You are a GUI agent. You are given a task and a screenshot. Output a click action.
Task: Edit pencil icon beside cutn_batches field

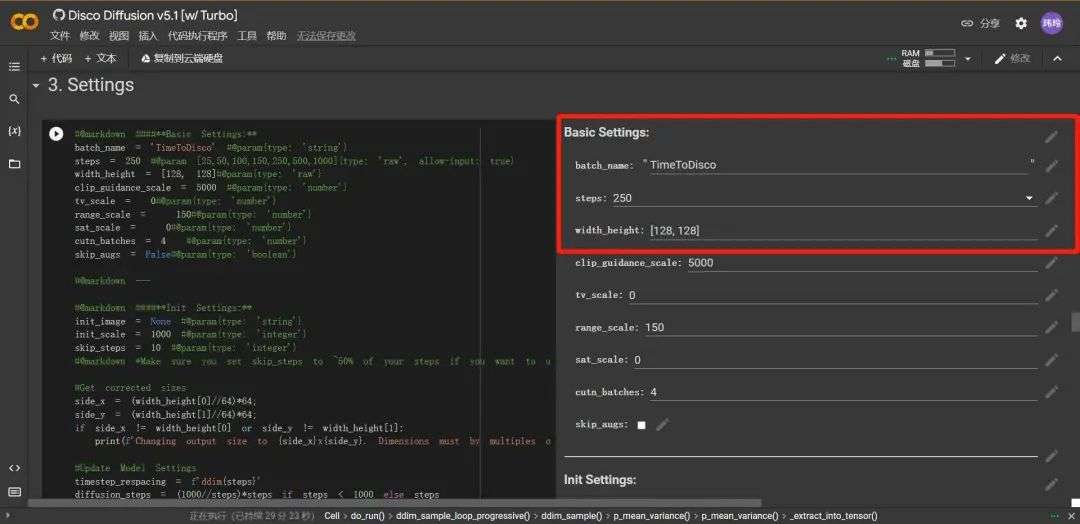[x=1051, y=392]
